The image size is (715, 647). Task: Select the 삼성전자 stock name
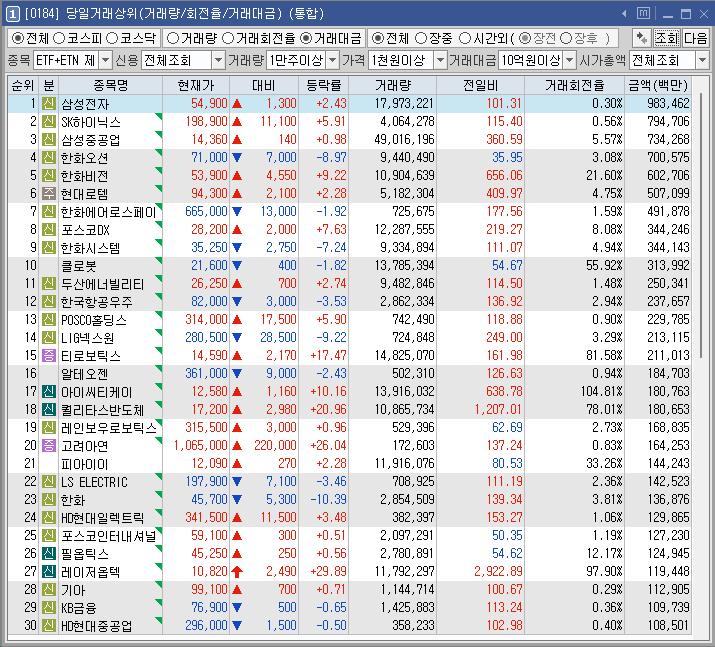(x=85, y=104)
